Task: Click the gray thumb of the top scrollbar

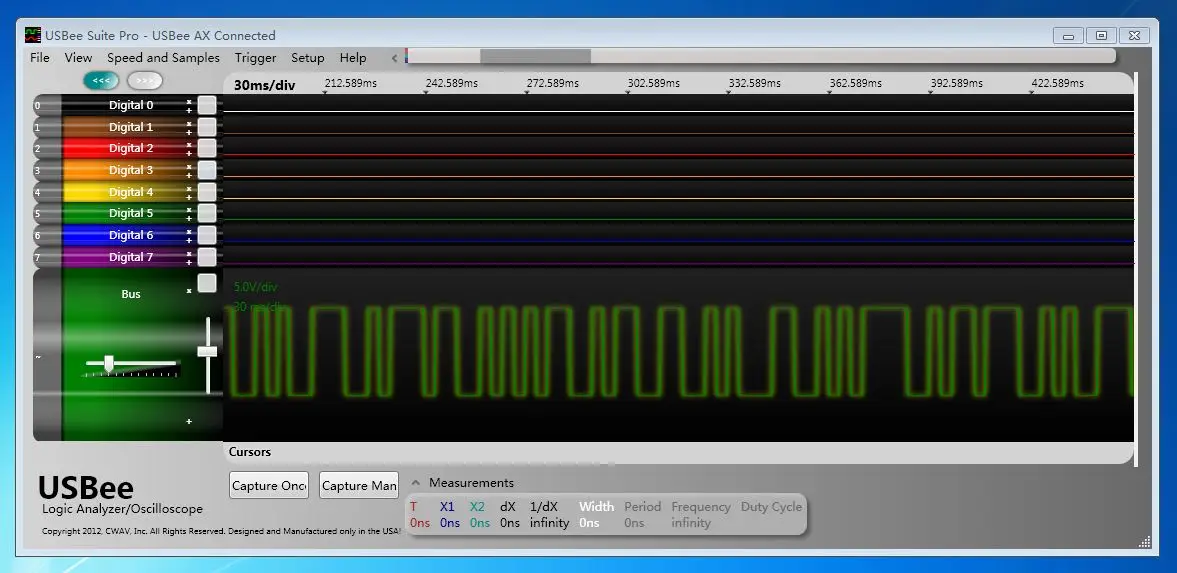Action: click(x=535, y=56)
